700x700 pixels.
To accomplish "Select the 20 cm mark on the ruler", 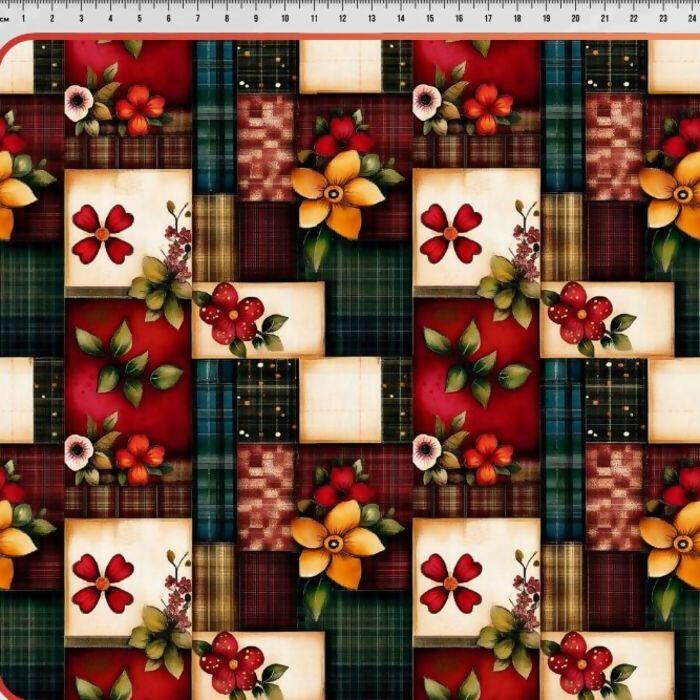I will [x=577, y=18].
